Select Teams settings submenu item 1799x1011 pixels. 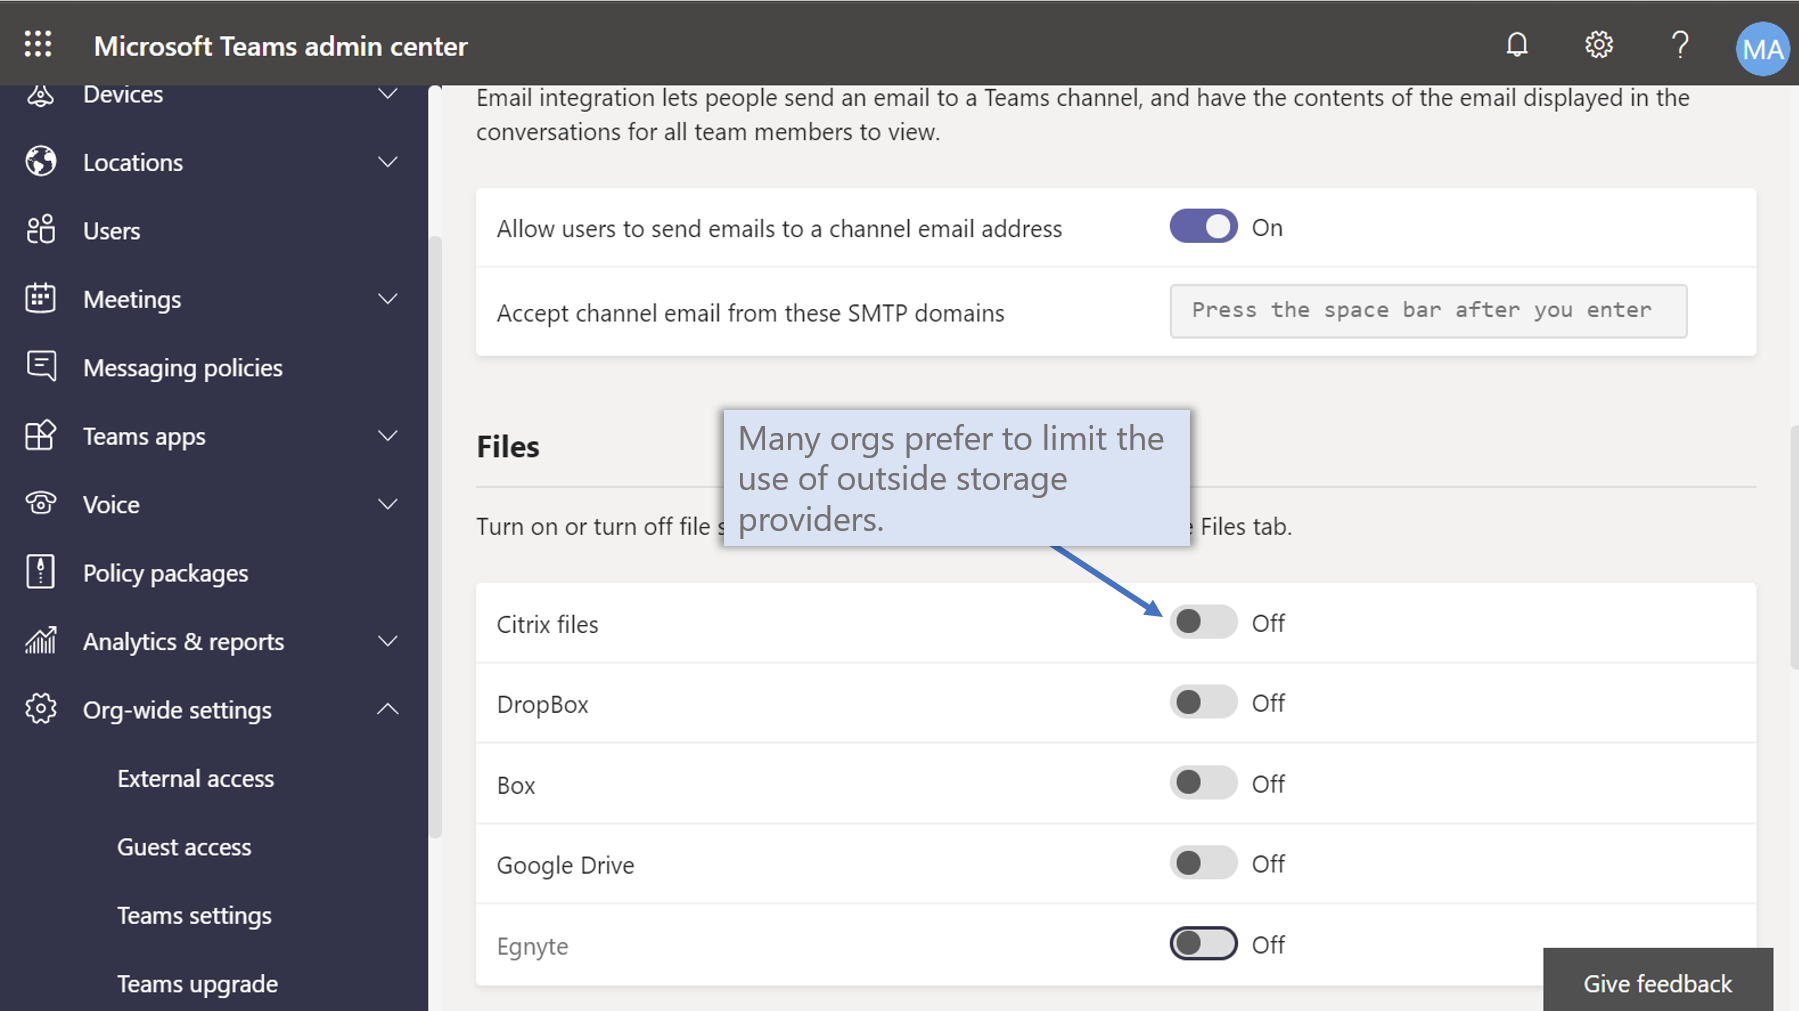coord(194,915)
